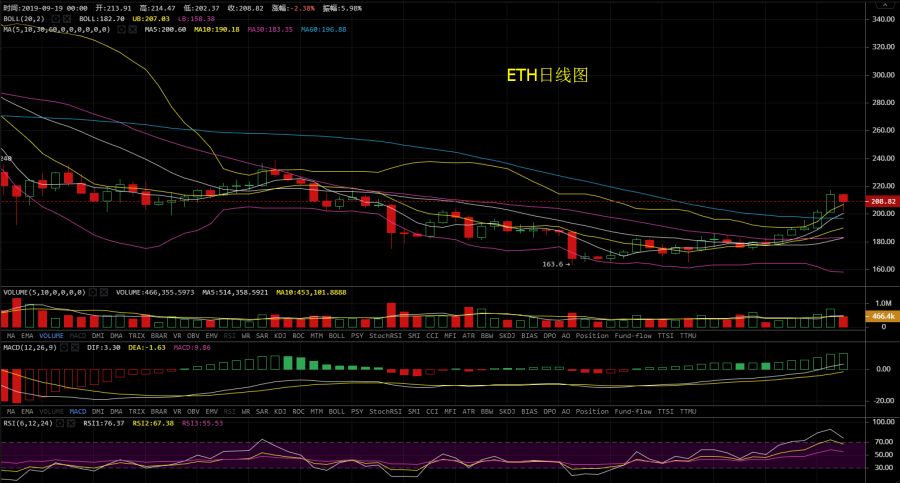Click the orange 466.4k volume axis tag
Screen dimensions: 900x483
pyautogui.click(x=882, y=316)
